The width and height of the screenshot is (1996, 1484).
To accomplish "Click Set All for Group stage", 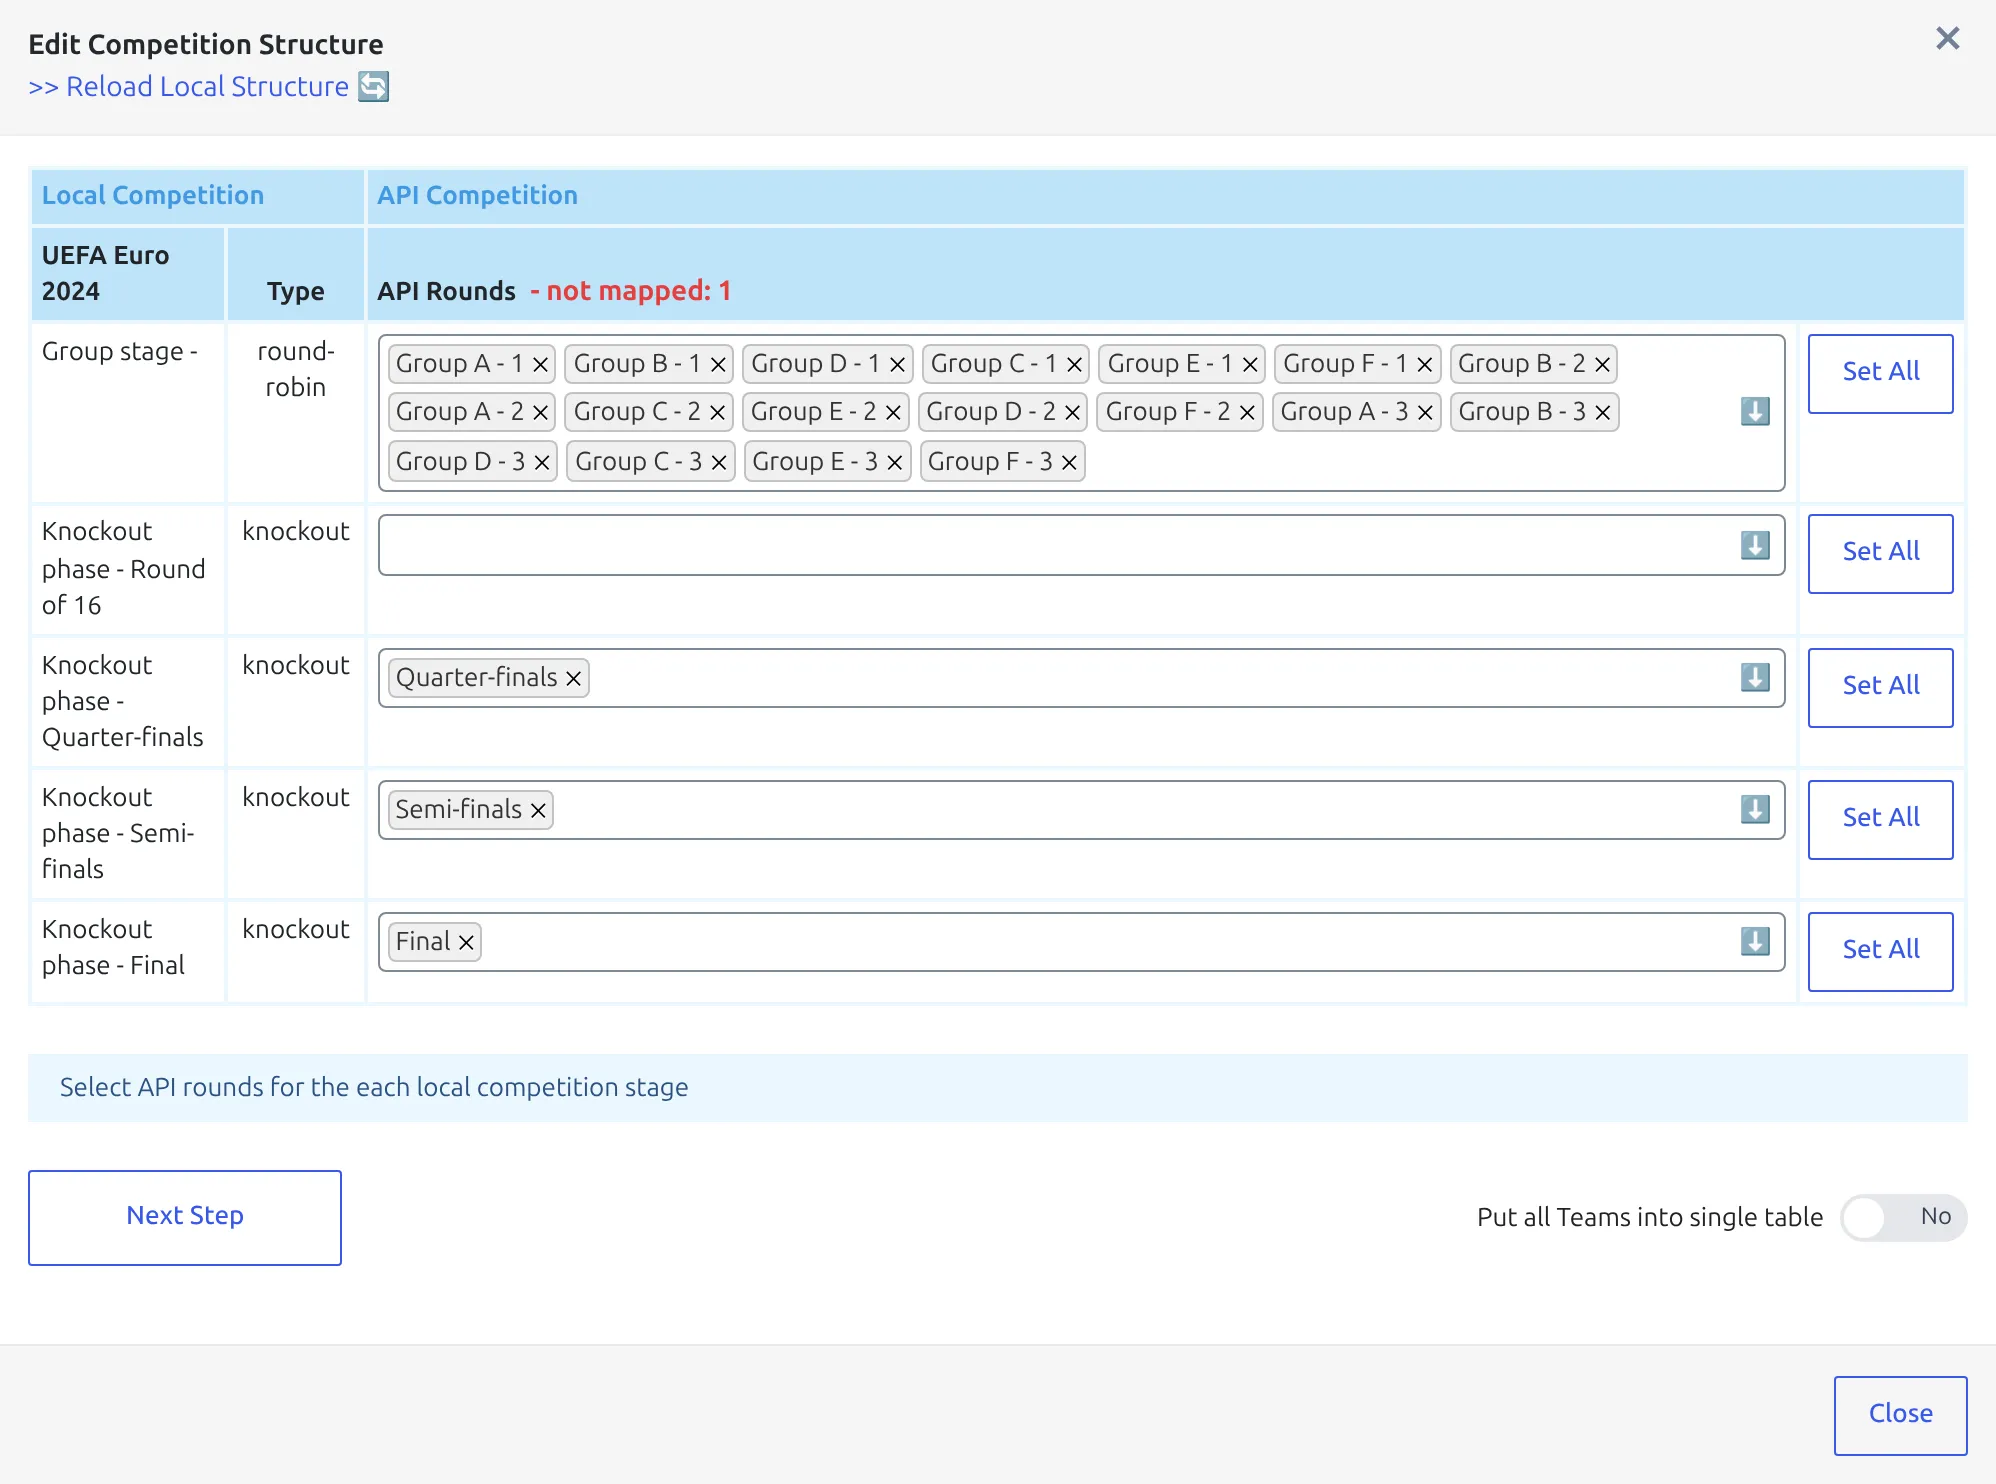I will [x=1880, y=373].
